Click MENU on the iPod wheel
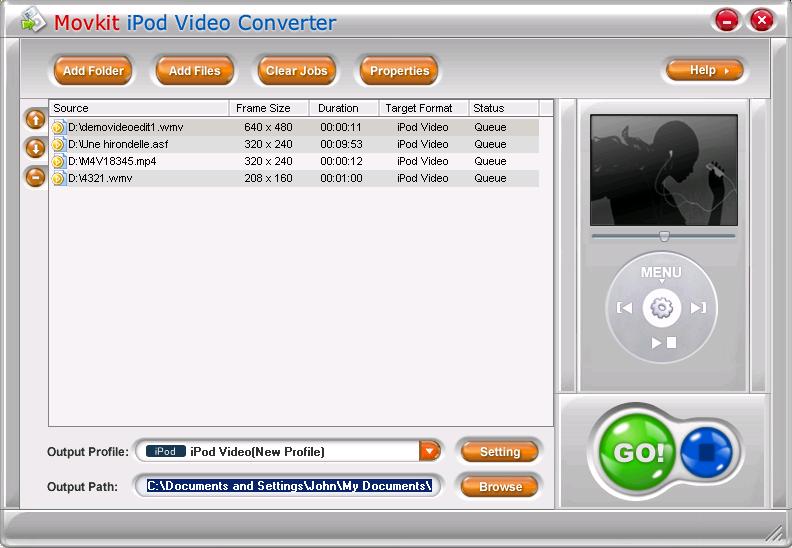 [661, 273]
